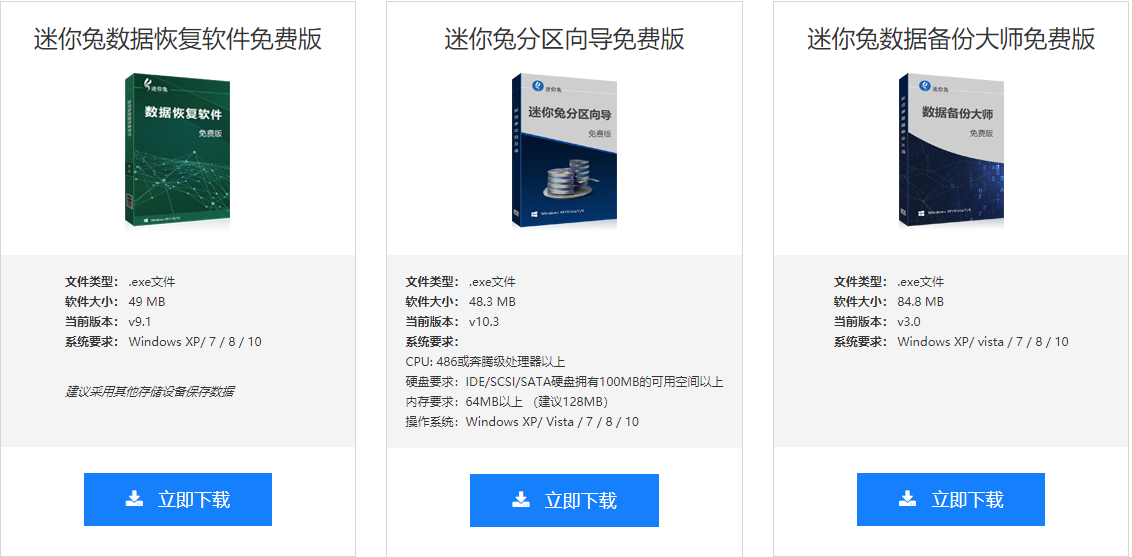Click Windows logo on green recovery box

pos(147,219)
